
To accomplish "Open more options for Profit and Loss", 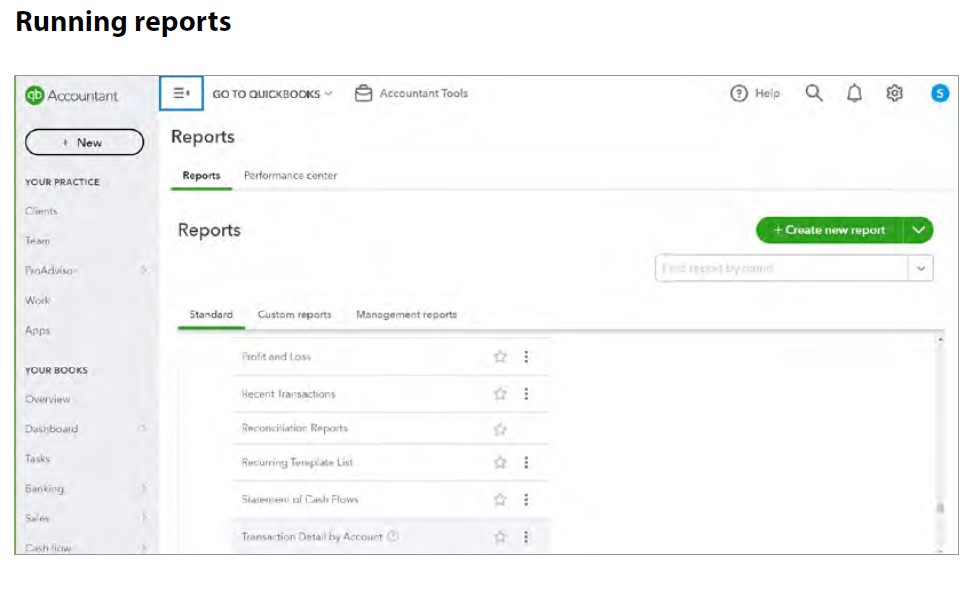I will point(527,357).
